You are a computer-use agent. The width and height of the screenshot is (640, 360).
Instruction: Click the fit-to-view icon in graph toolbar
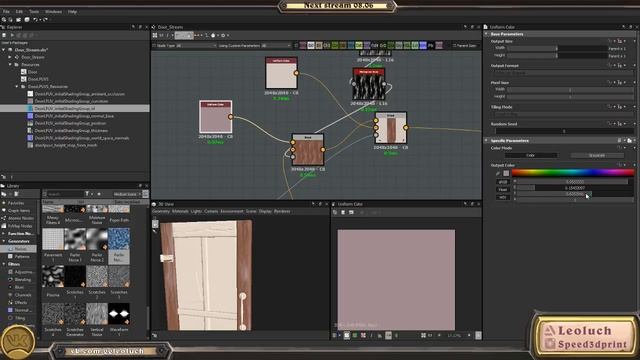[x=155, y=36]
